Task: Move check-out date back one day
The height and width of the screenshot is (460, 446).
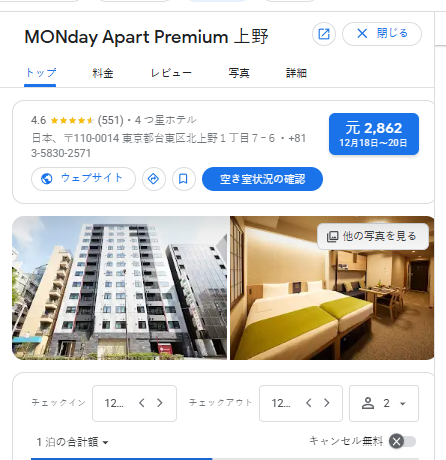Action: [309, 403]
